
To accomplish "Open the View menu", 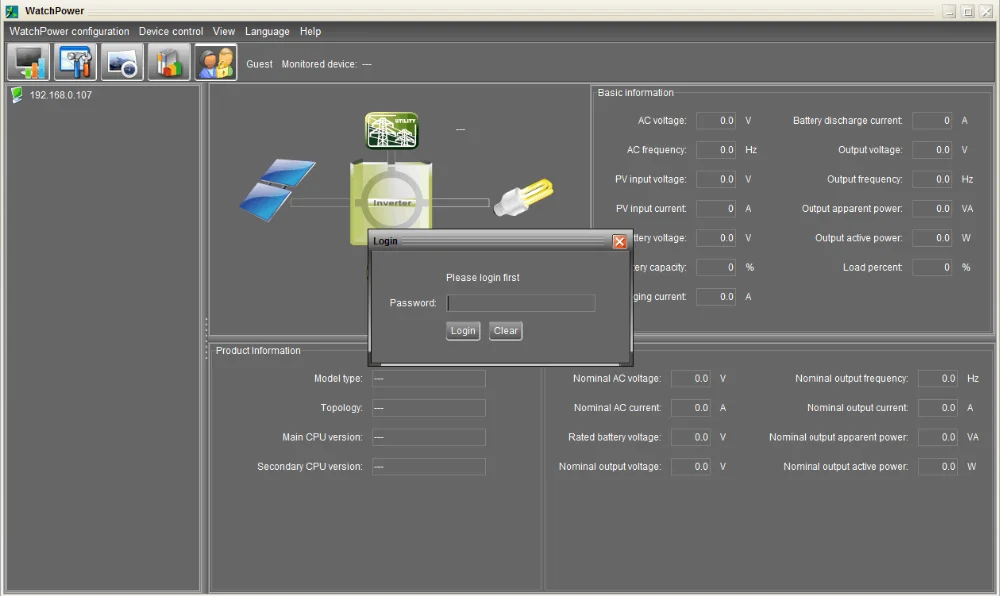I will (224, 31).
